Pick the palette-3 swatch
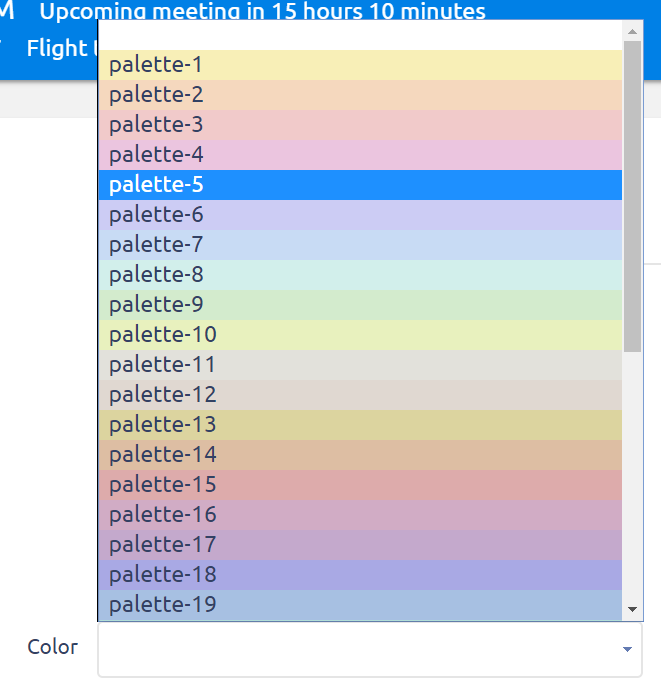The image size is (661, 697). coord(360,125)
